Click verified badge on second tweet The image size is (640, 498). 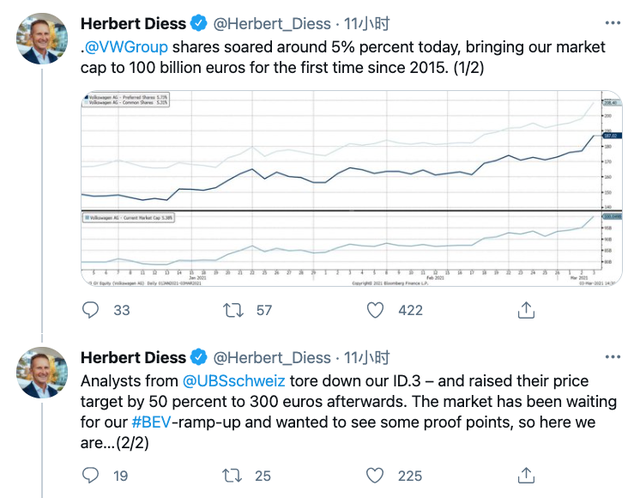pos(199,357)
